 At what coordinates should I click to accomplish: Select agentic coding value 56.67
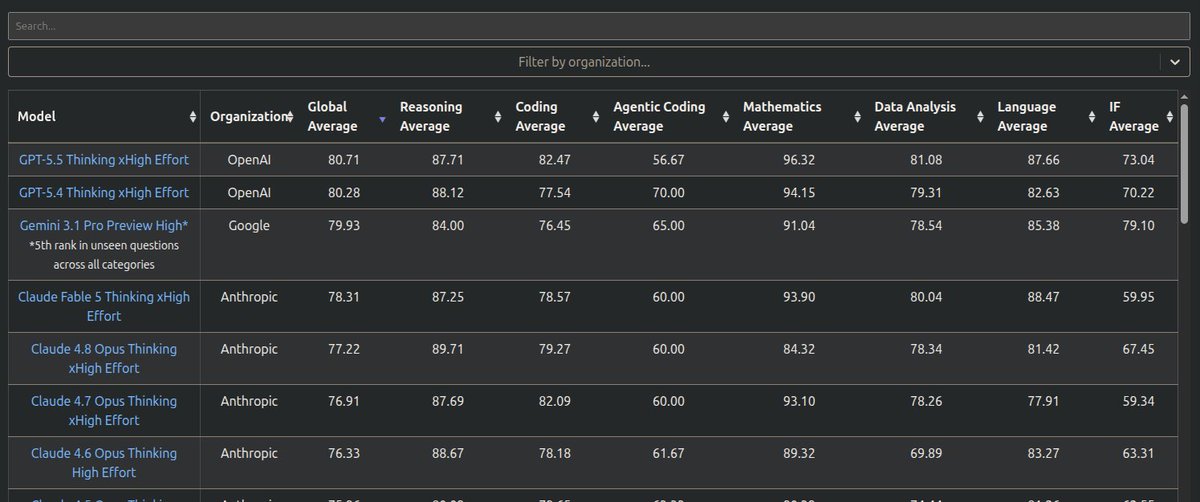click(x=668, y=160)
